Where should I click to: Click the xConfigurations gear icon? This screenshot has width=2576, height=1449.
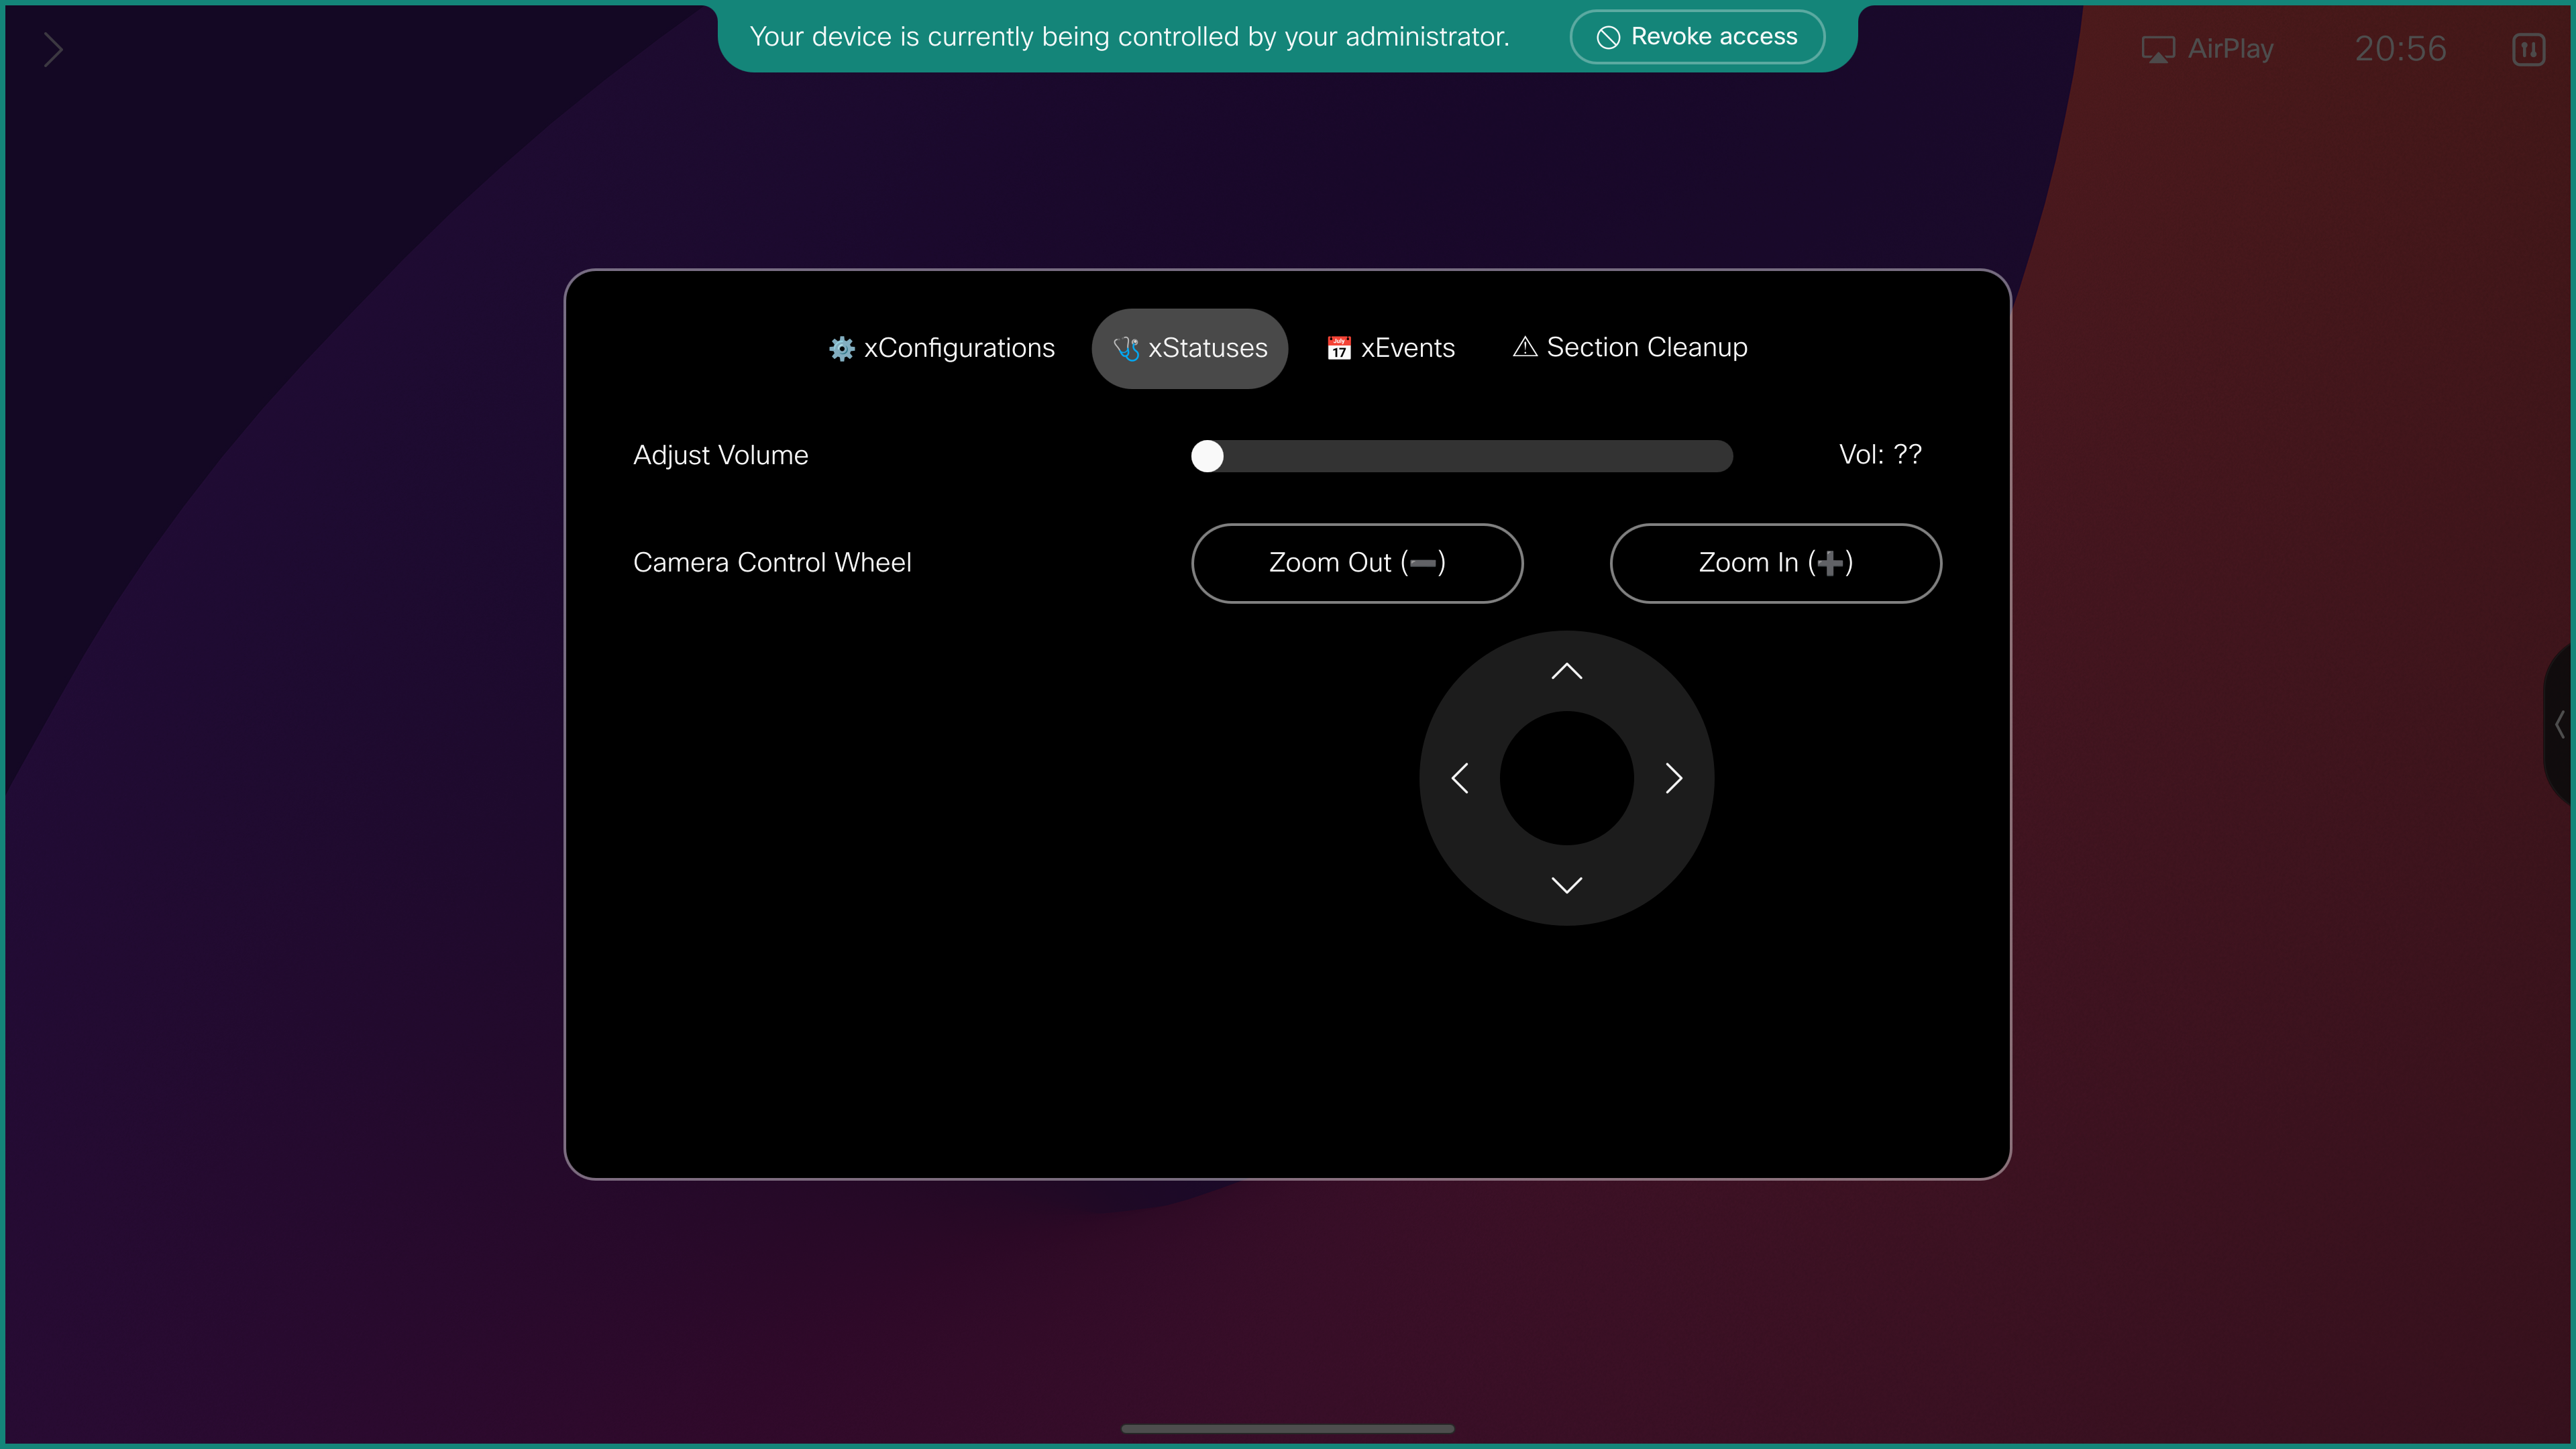[x=841, y=348]
